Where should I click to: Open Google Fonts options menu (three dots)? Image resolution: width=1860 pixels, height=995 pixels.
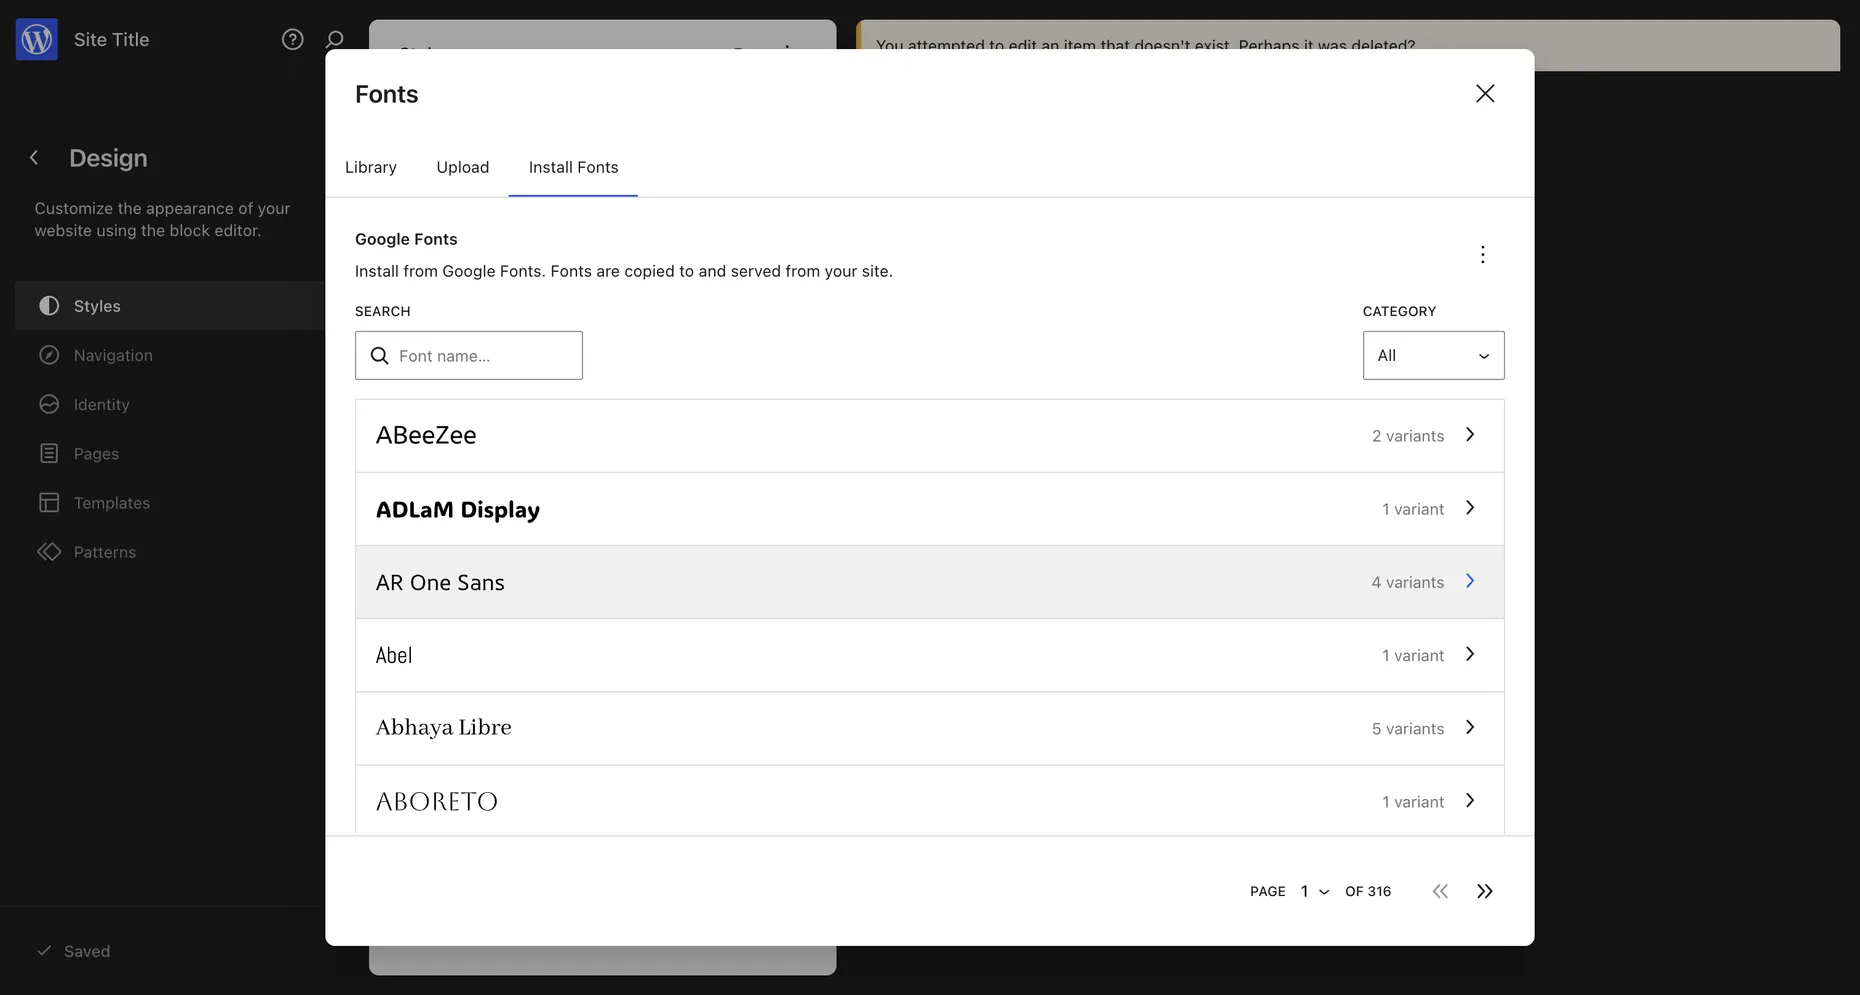[x=1483, y=255]
